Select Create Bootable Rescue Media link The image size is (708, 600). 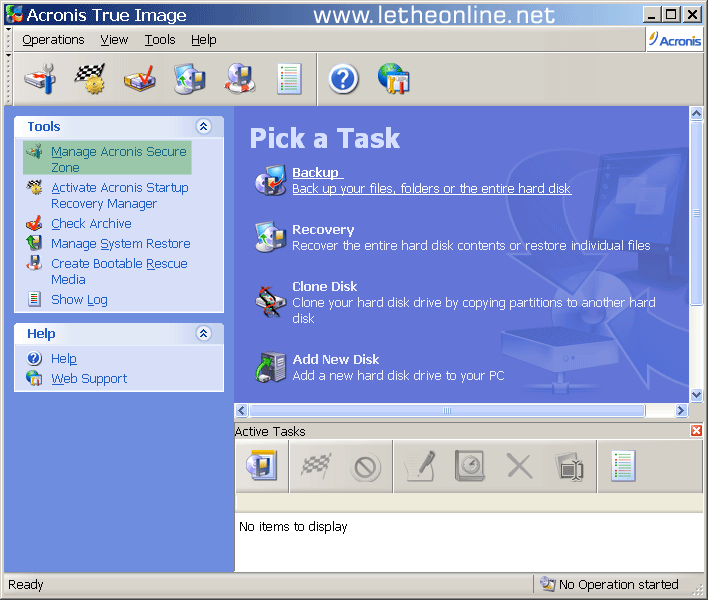pyautogui.click(x=119, y=271)
